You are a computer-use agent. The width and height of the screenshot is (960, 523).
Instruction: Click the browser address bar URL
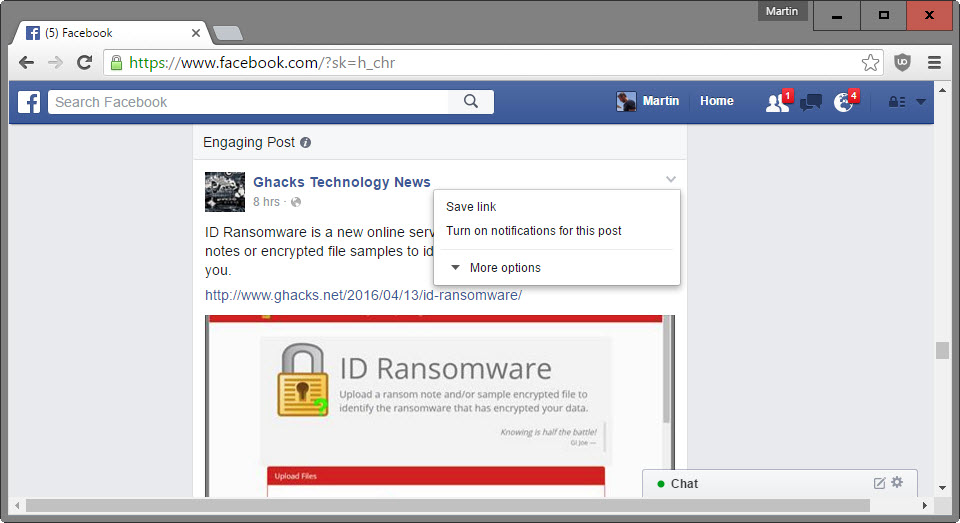tap(262, 62)
